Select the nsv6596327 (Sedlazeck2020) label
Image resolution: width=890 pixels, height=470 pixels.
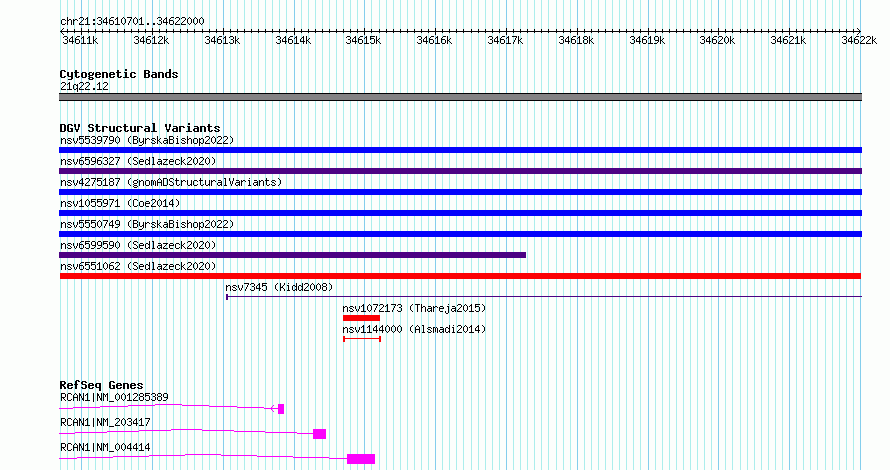[138, 161]
